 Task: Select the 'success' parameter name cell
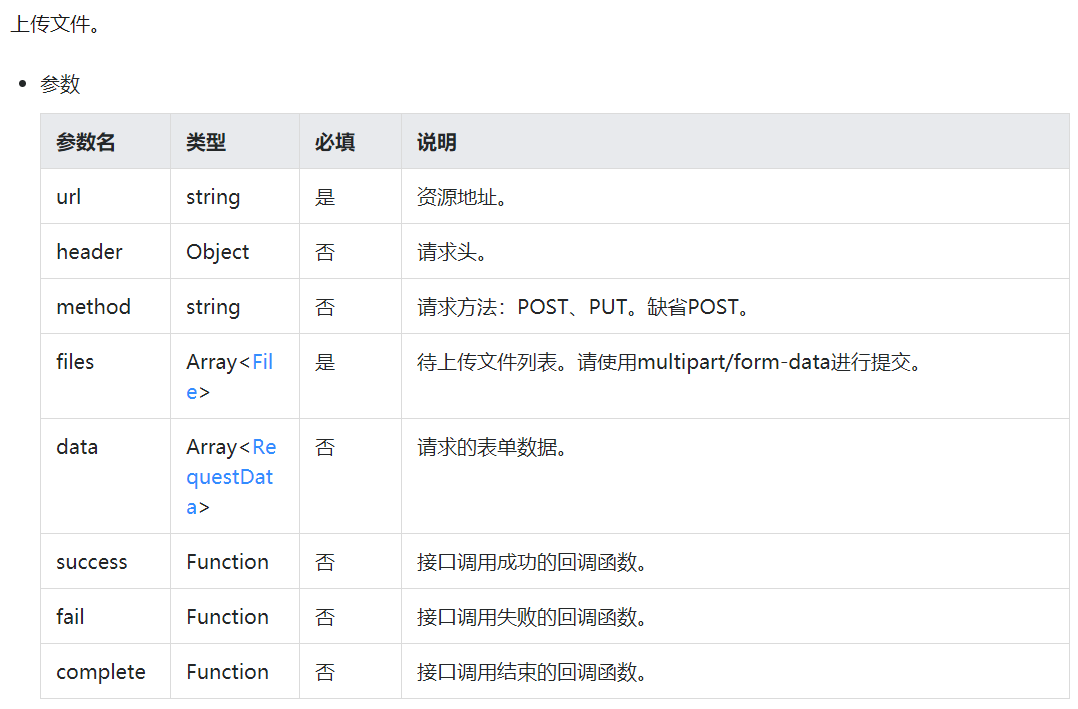tap(105, 561)
